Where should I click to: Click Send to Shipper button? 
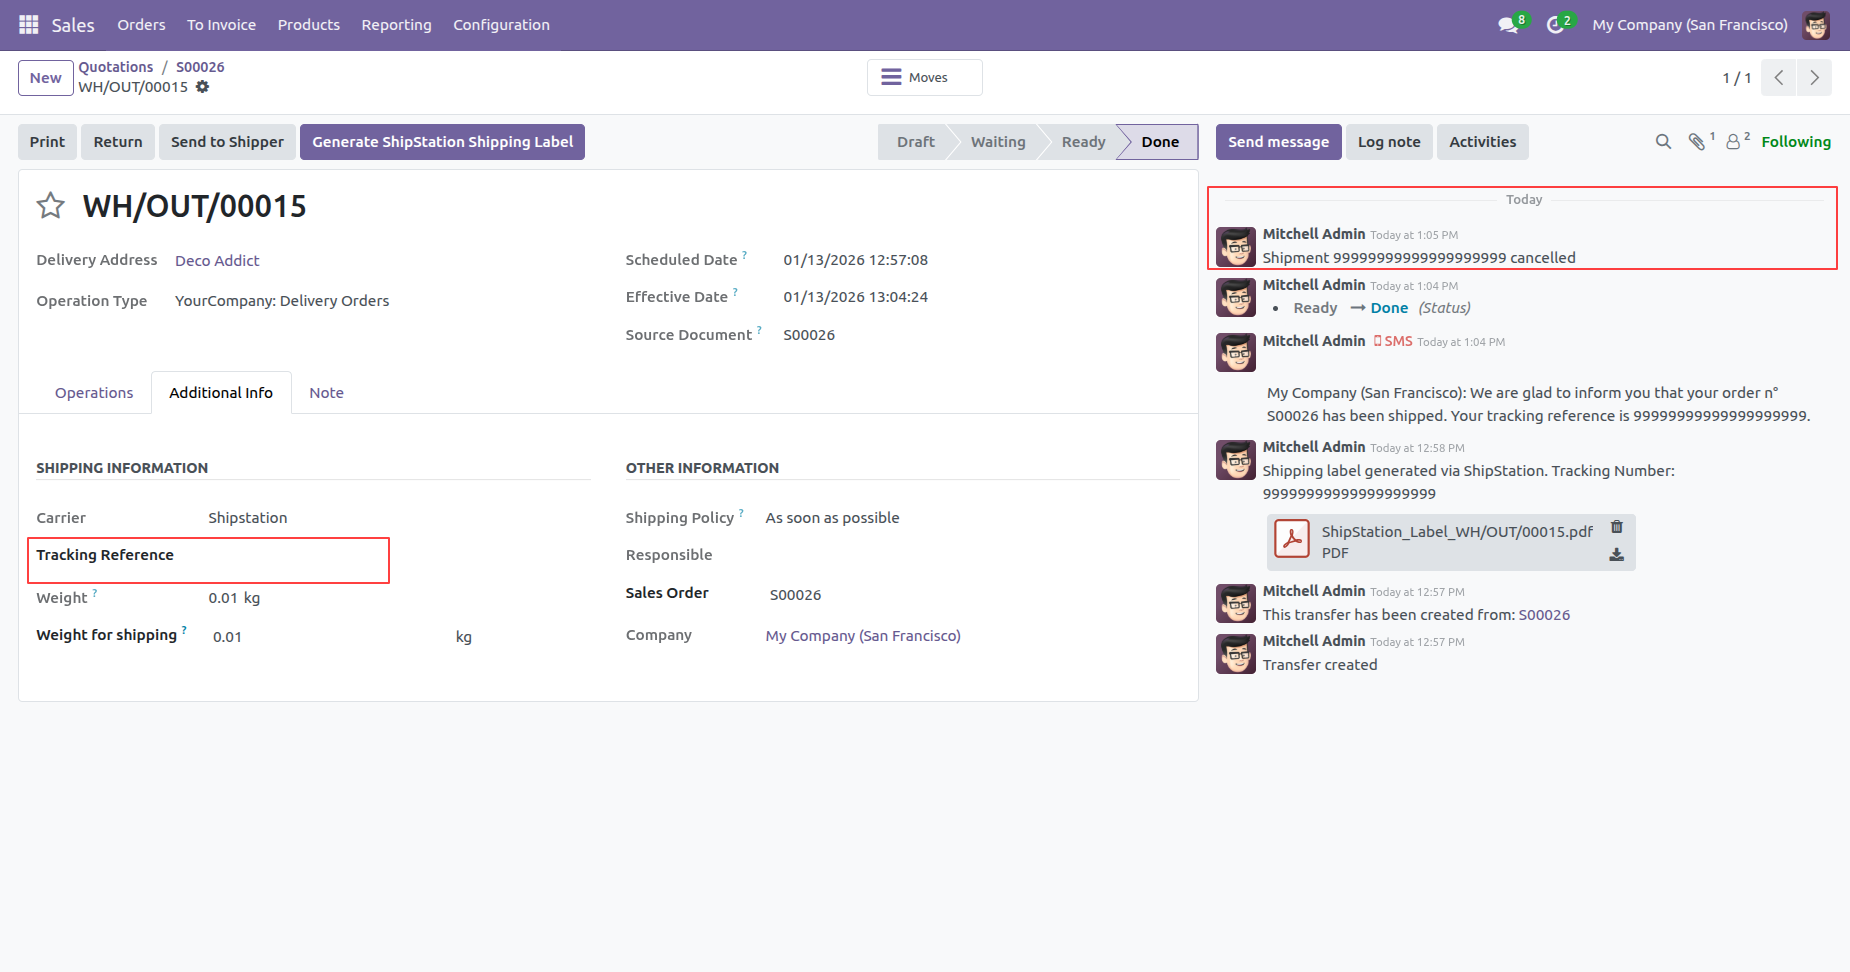pyautogui.click(x=227, y=142)
